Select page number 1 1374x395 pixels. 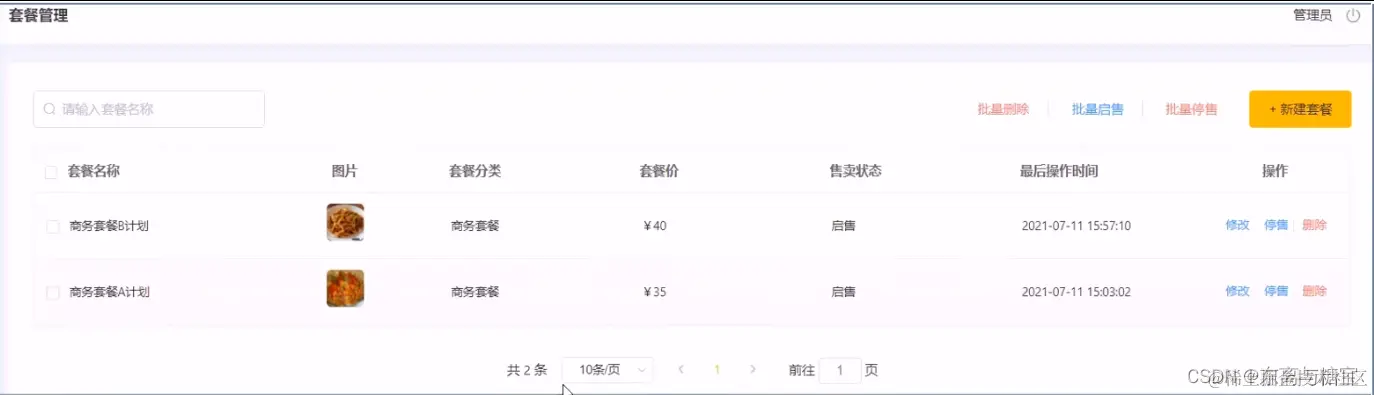click(x=717, y=370)
